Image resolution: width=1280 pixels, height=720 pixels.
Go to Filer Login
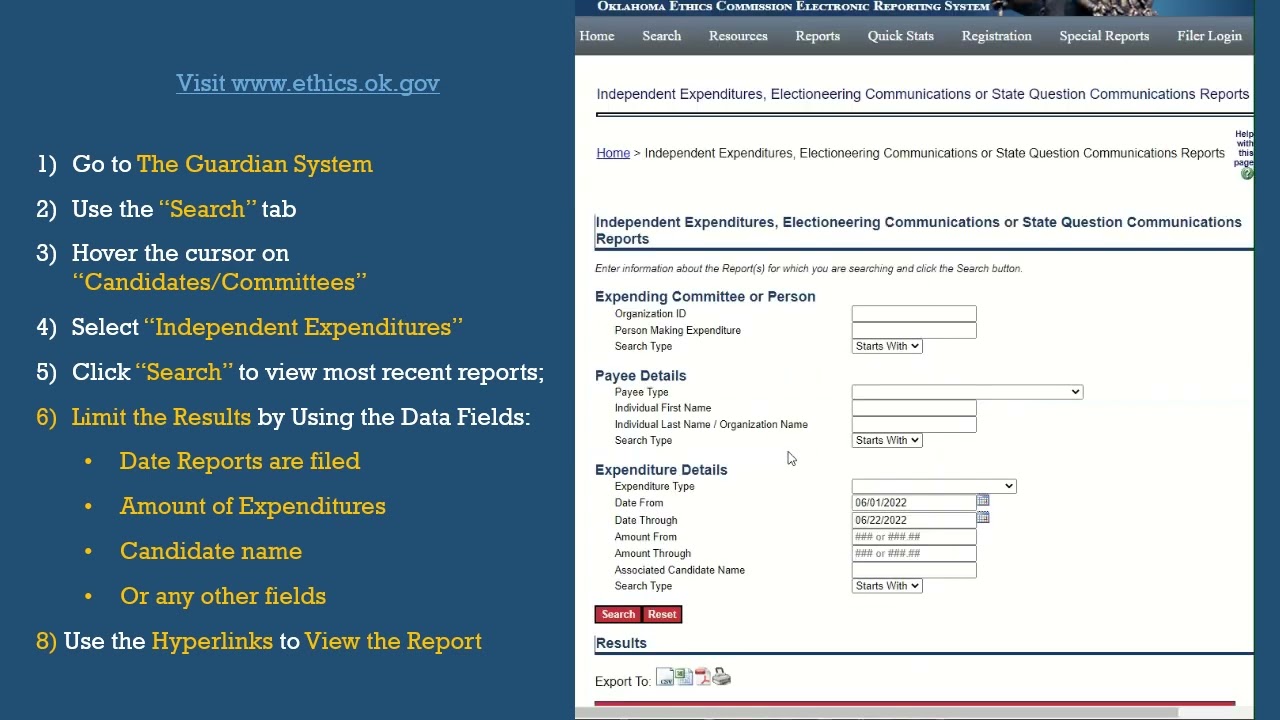1209,36
